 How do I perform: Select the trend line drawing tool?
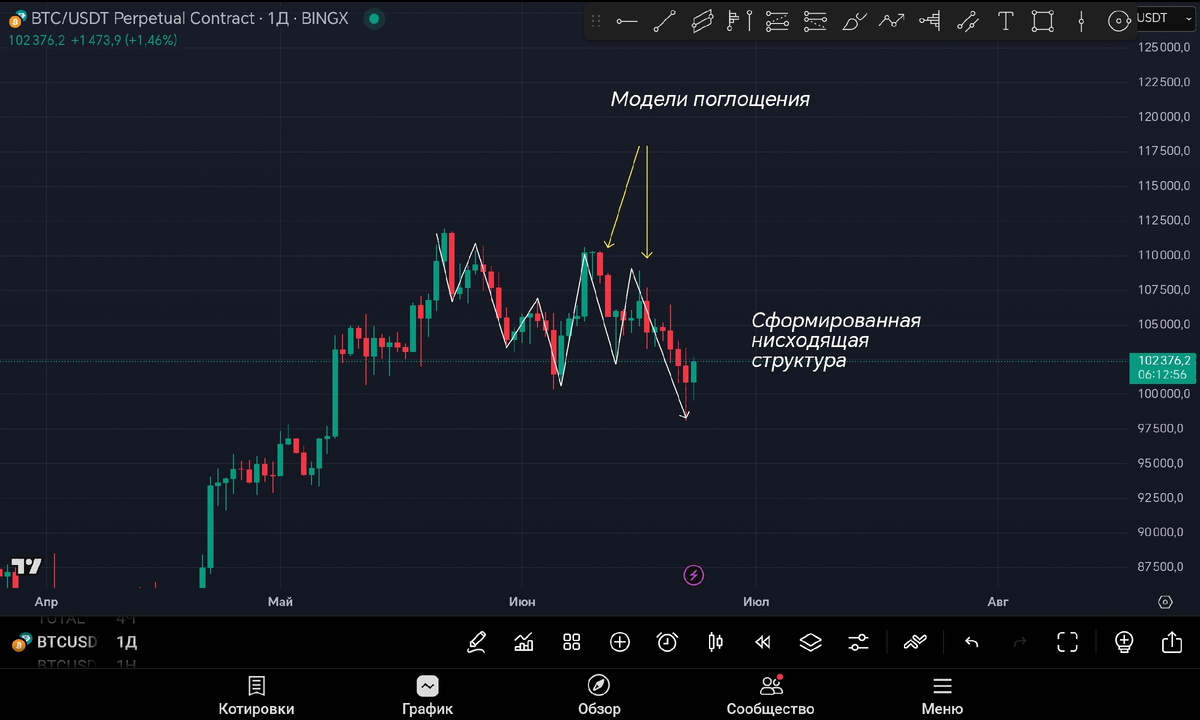pos(665,21)
